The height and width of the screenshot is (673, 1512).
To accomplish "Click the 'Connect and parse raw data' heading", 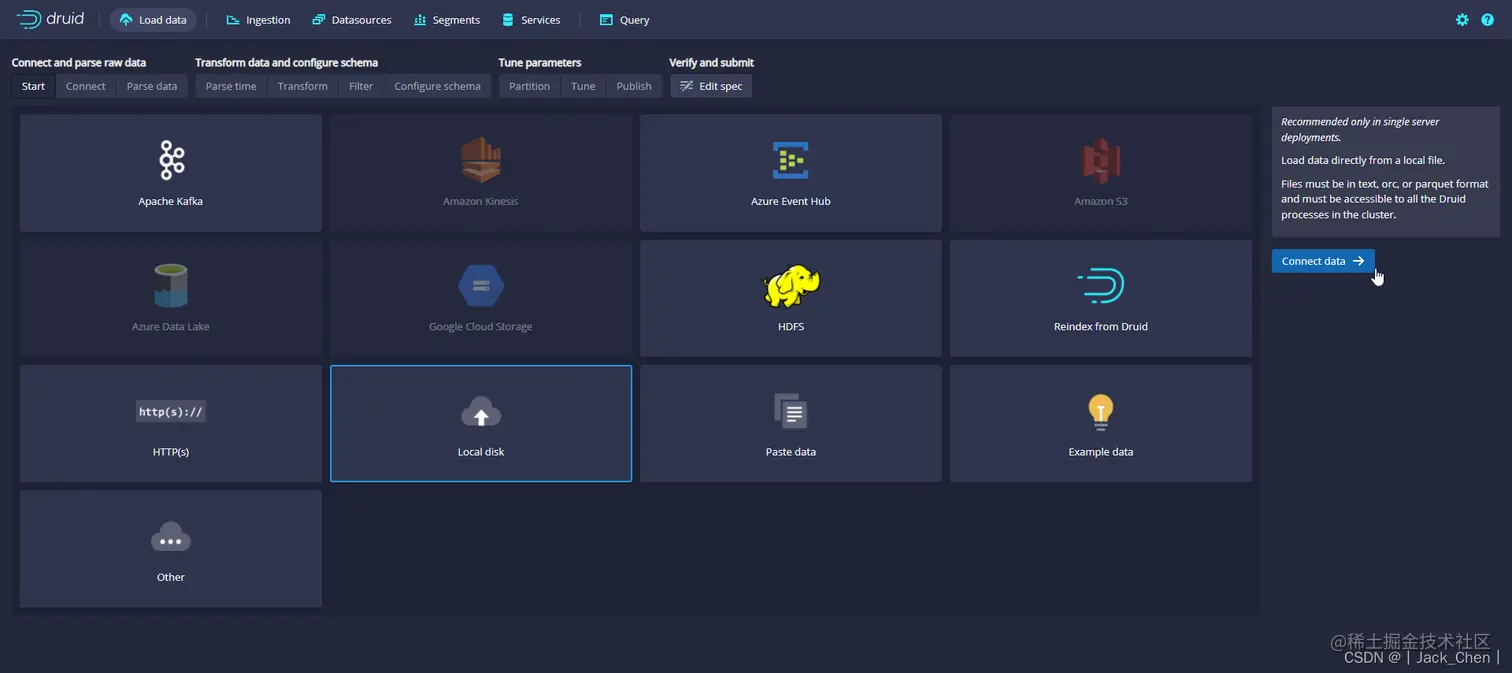I will (79, 63).
